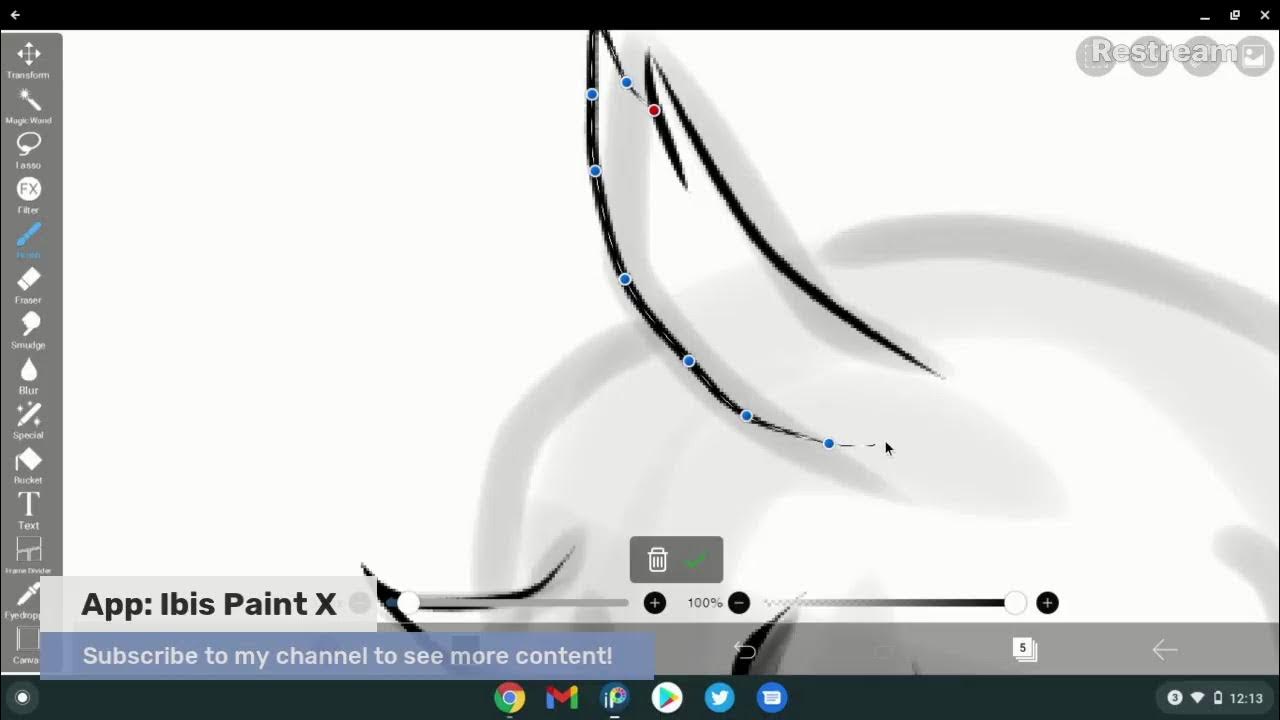Open Twitter from the shelf
1280x720 pixels.
click(720, 698)
